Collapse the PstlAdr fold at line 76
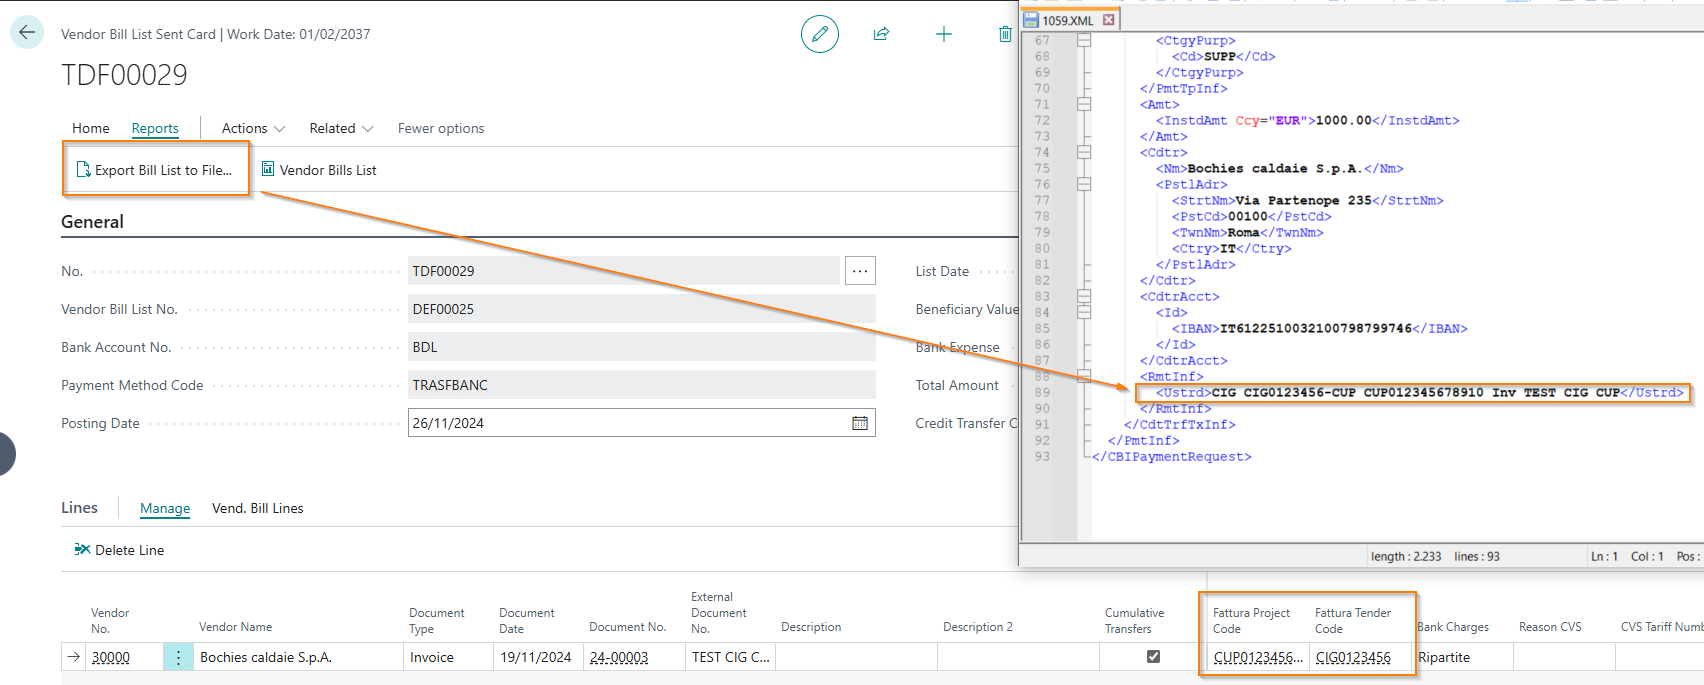1704x685 pixels. tap(1084, 185)
